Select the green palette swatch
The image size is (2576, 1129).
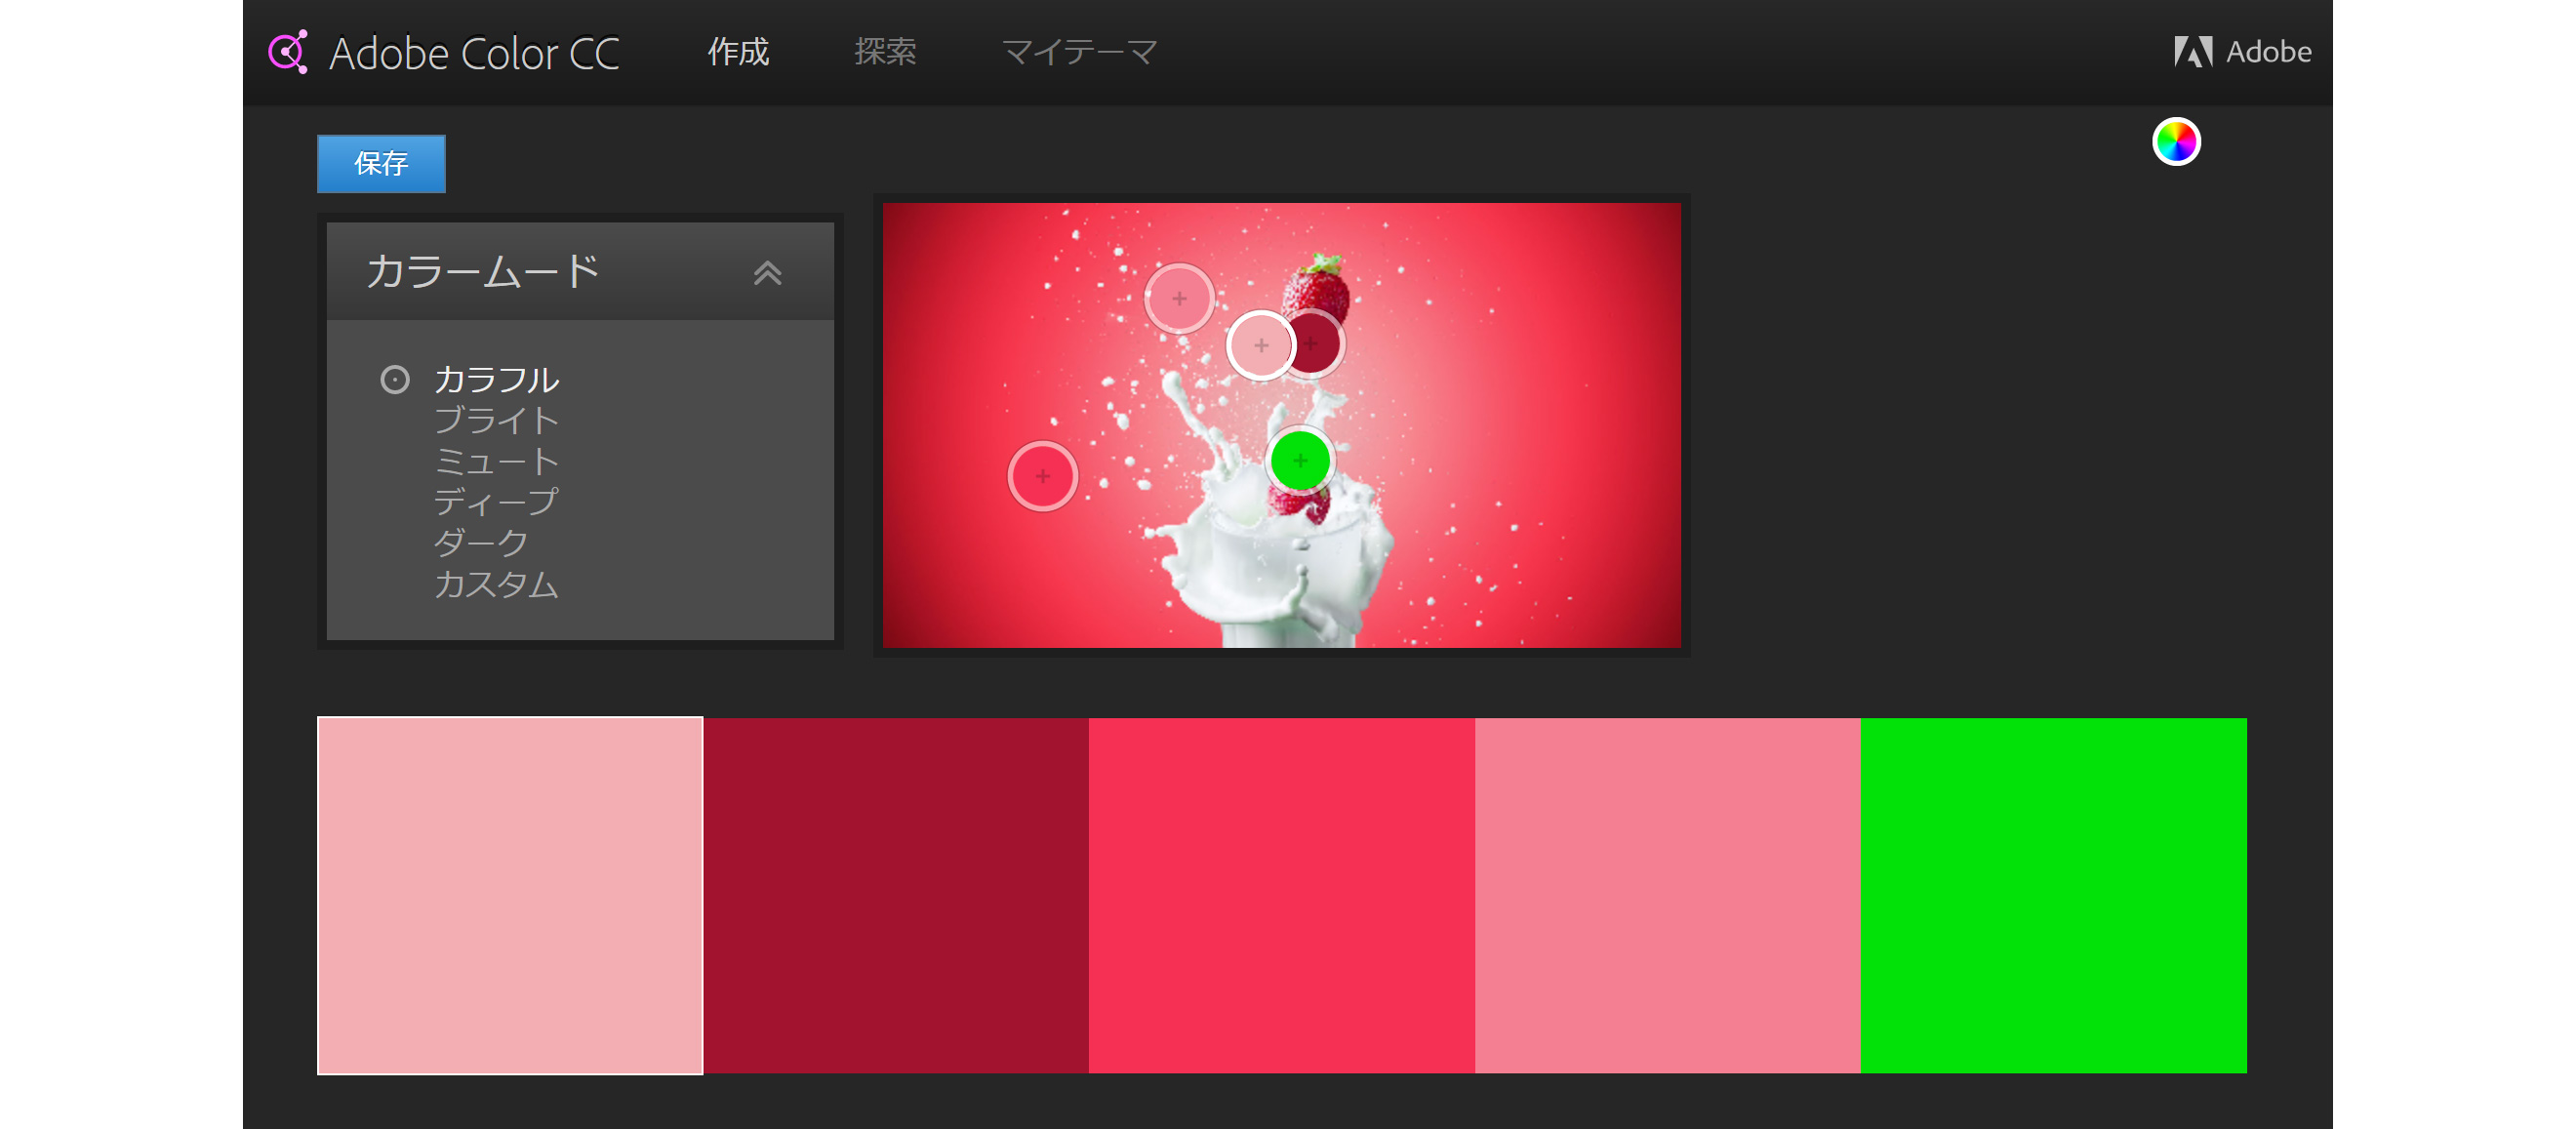point(2054,895)
